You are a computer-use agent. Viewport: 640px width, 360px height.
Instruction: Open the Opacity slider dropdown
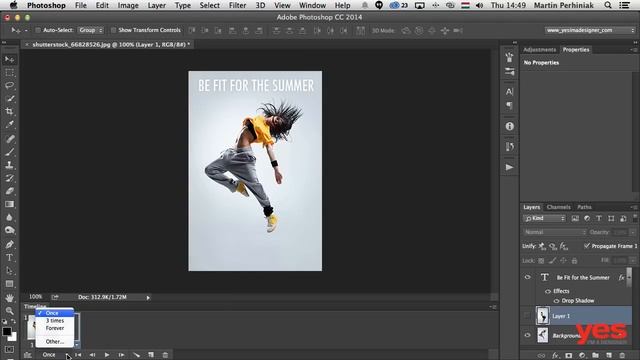click(633, 232)
